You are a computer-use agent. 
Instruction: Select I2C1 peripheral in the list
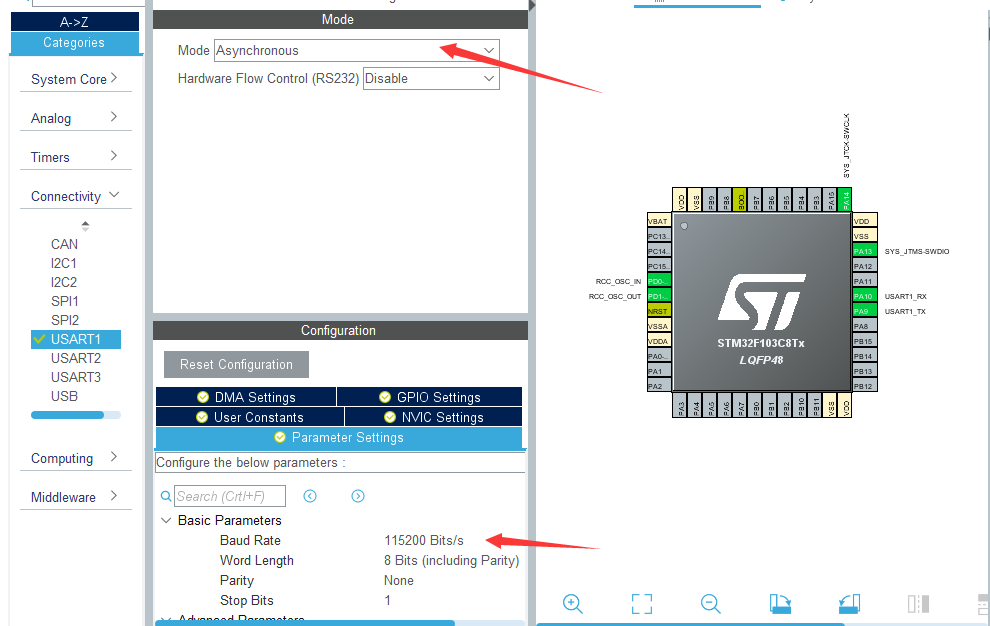(x=64, y=263)
